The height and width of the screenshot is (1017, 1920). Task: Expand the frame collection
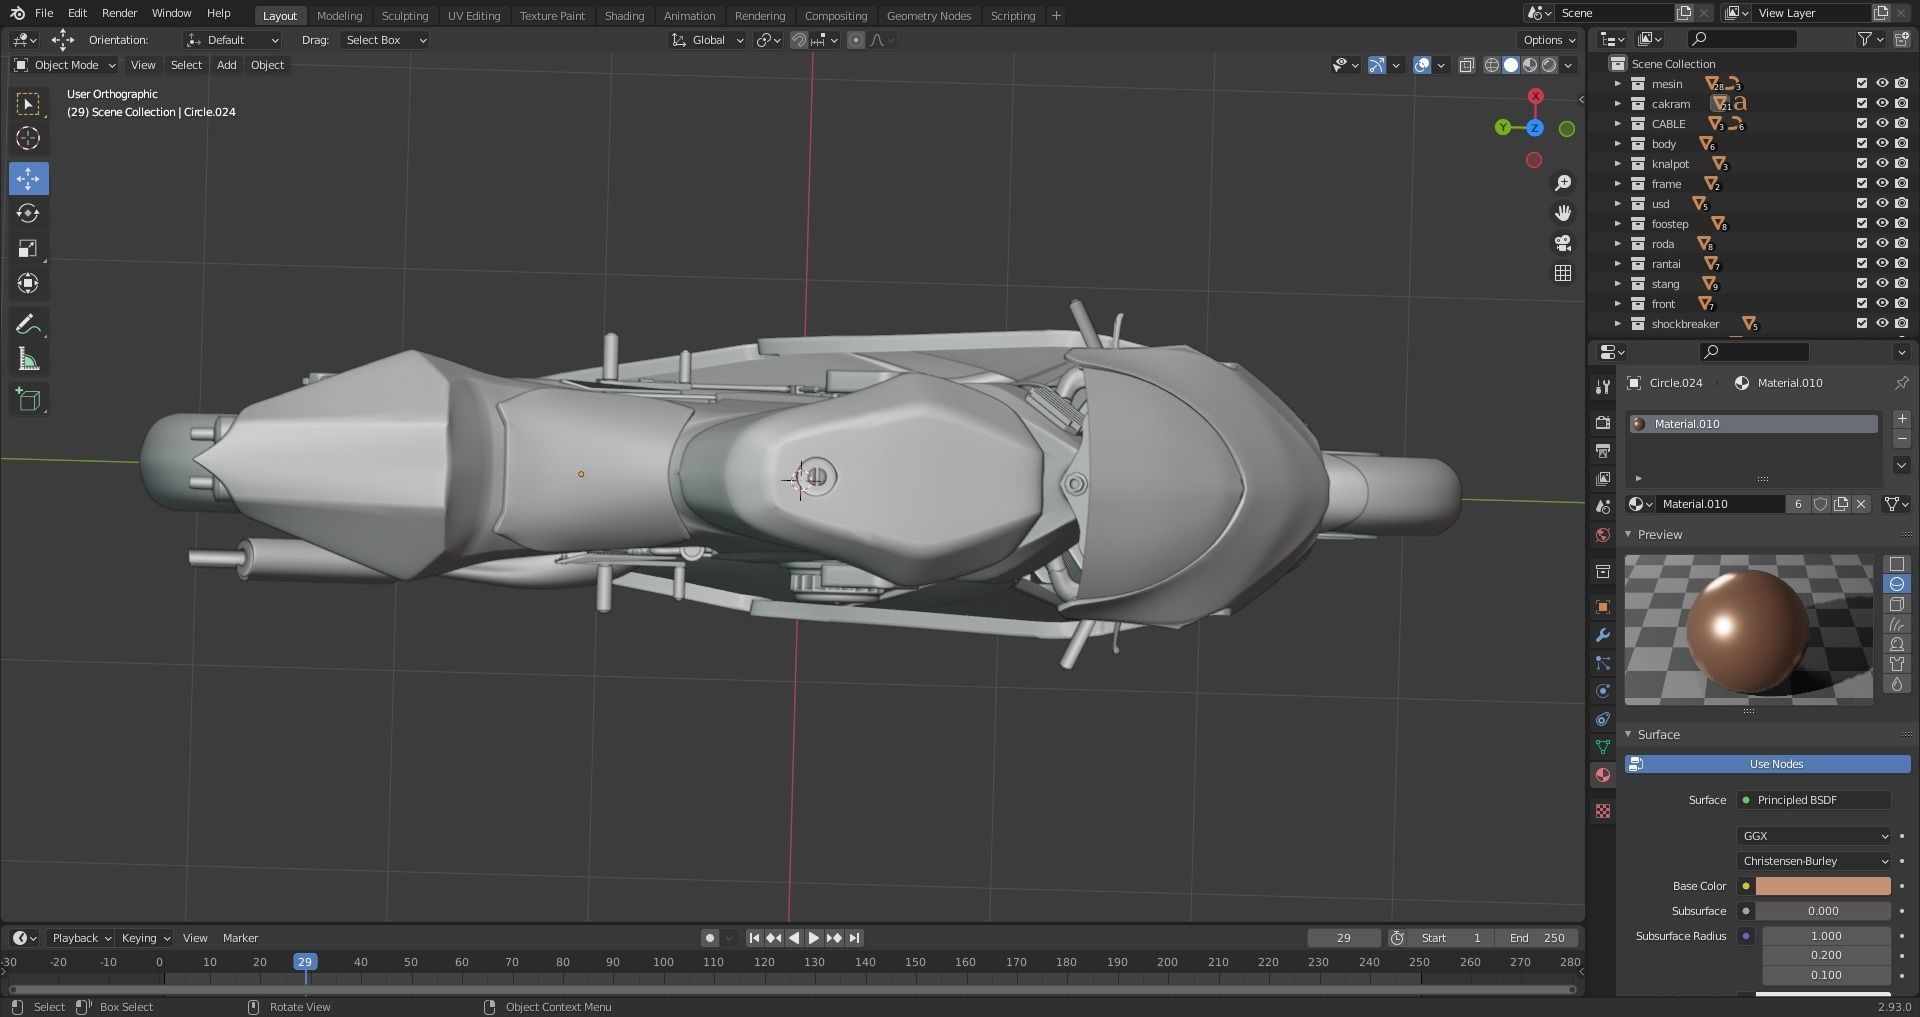pyautogui.click(x=1617, y=184)
